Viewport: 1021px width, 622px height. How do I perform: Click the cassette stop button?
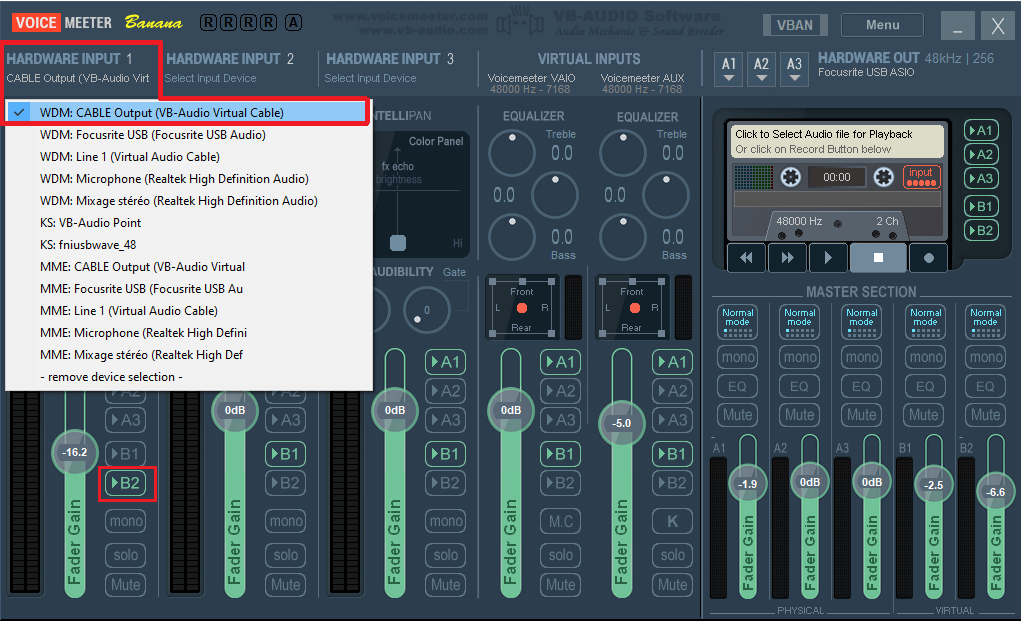[878, 257]
